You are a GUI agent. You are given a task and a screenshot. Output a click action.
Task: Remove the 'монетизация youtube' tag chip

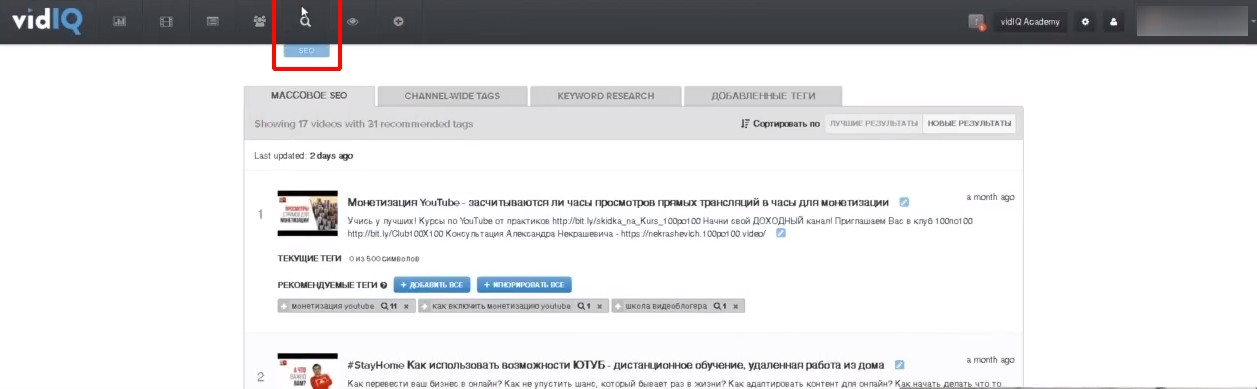(406, 306)
